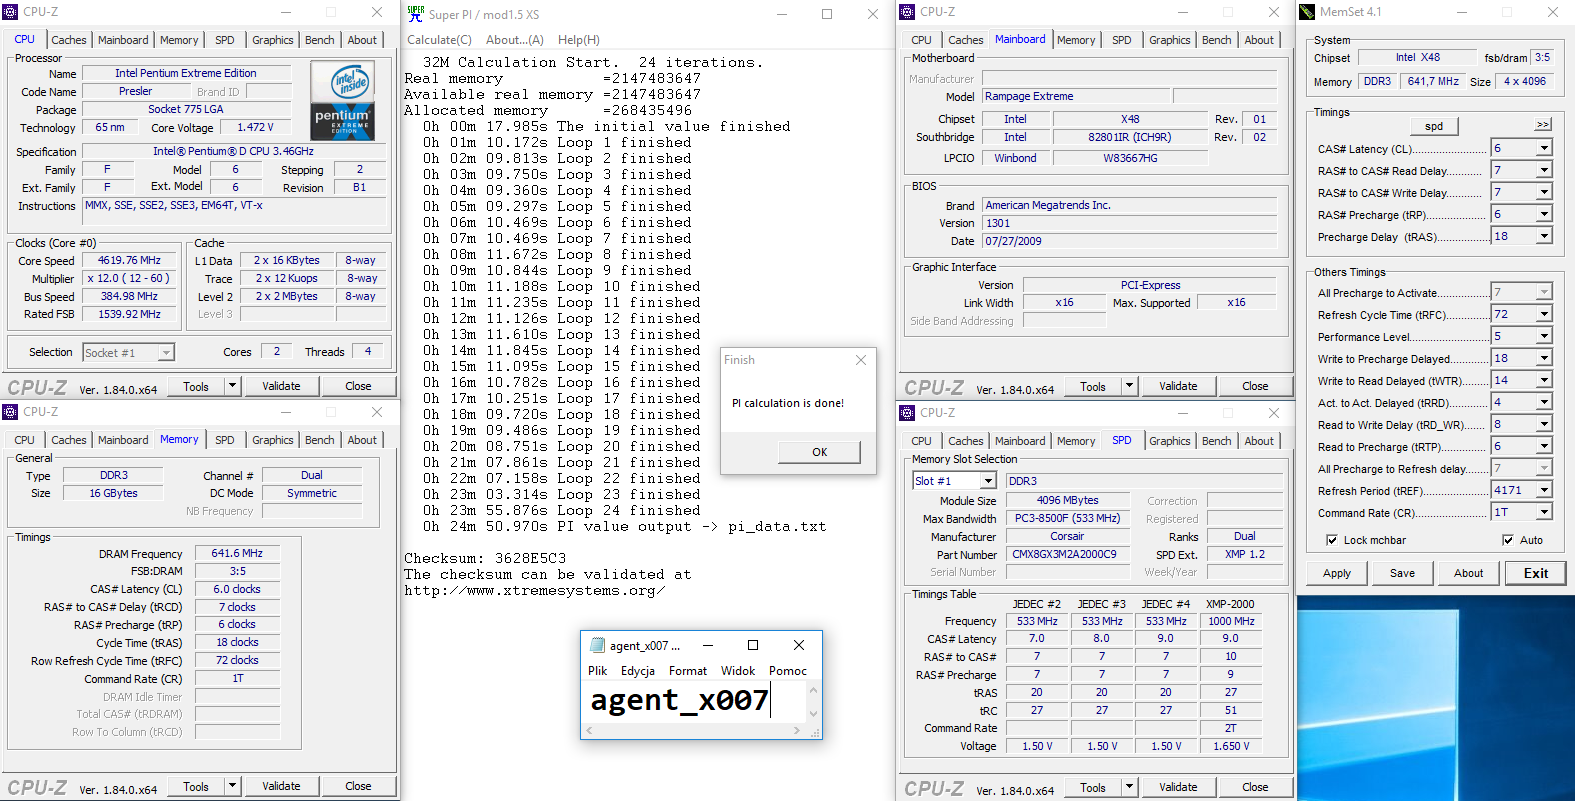Click the spd button in MemSet Timings
The width and height of the screenshot is (1575, 801).
tap(1434, 126)
